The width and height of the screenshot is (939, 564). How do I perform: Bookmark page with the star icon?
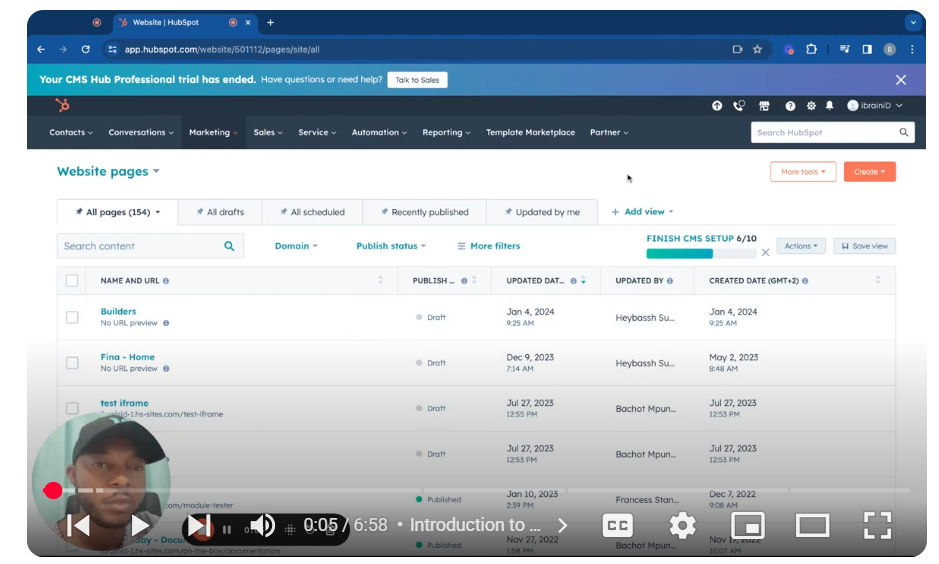coord(758,49)
